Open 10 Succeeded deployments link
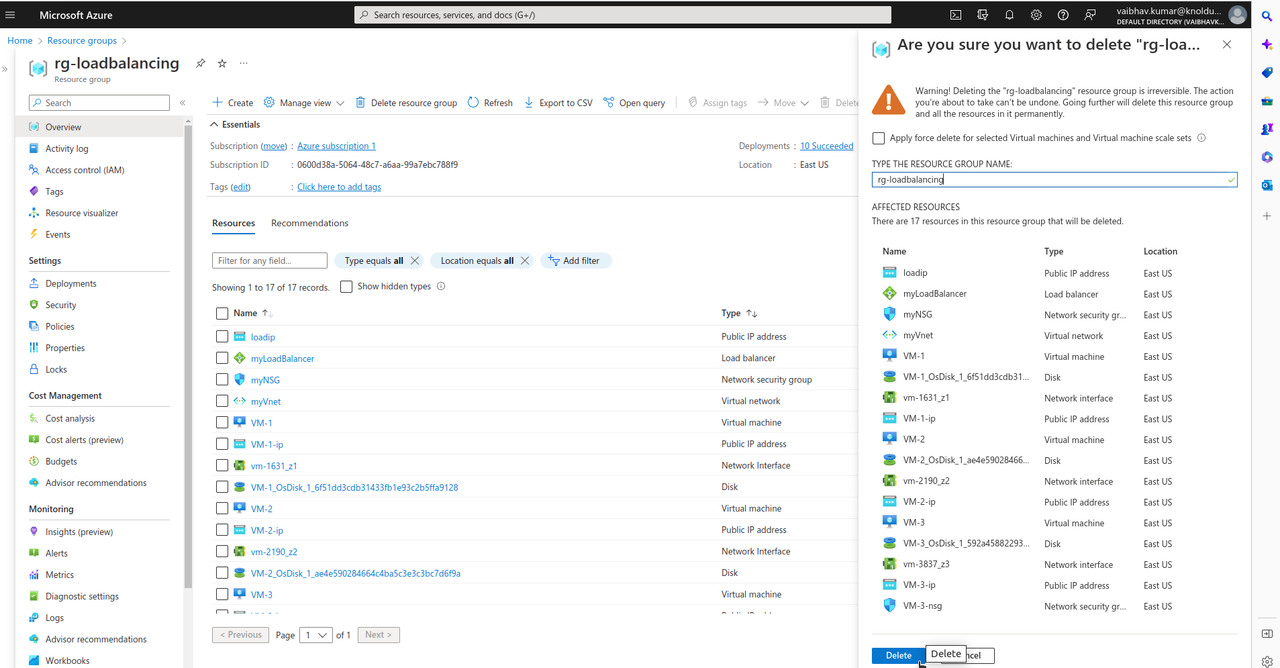 [826, 146]
